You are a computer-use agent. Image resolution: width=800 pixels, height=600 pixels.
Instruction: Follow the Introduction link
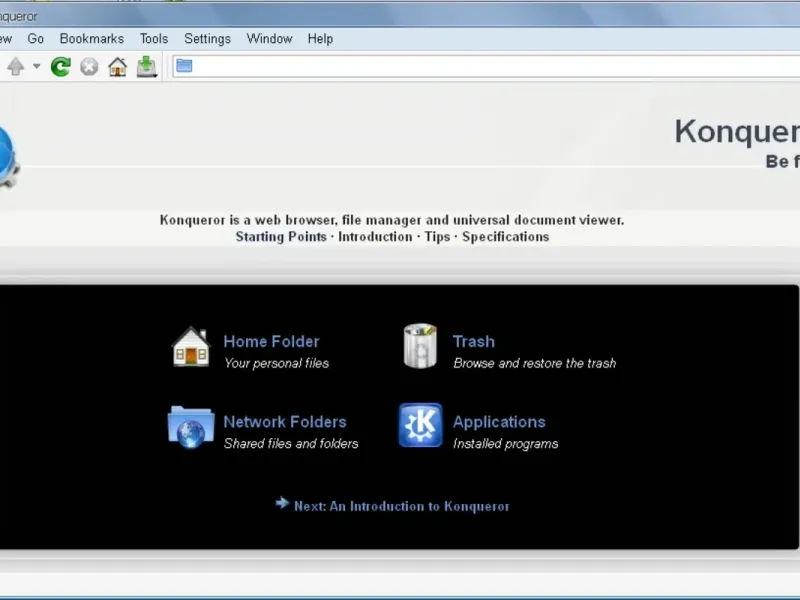[x=375, y=237]
